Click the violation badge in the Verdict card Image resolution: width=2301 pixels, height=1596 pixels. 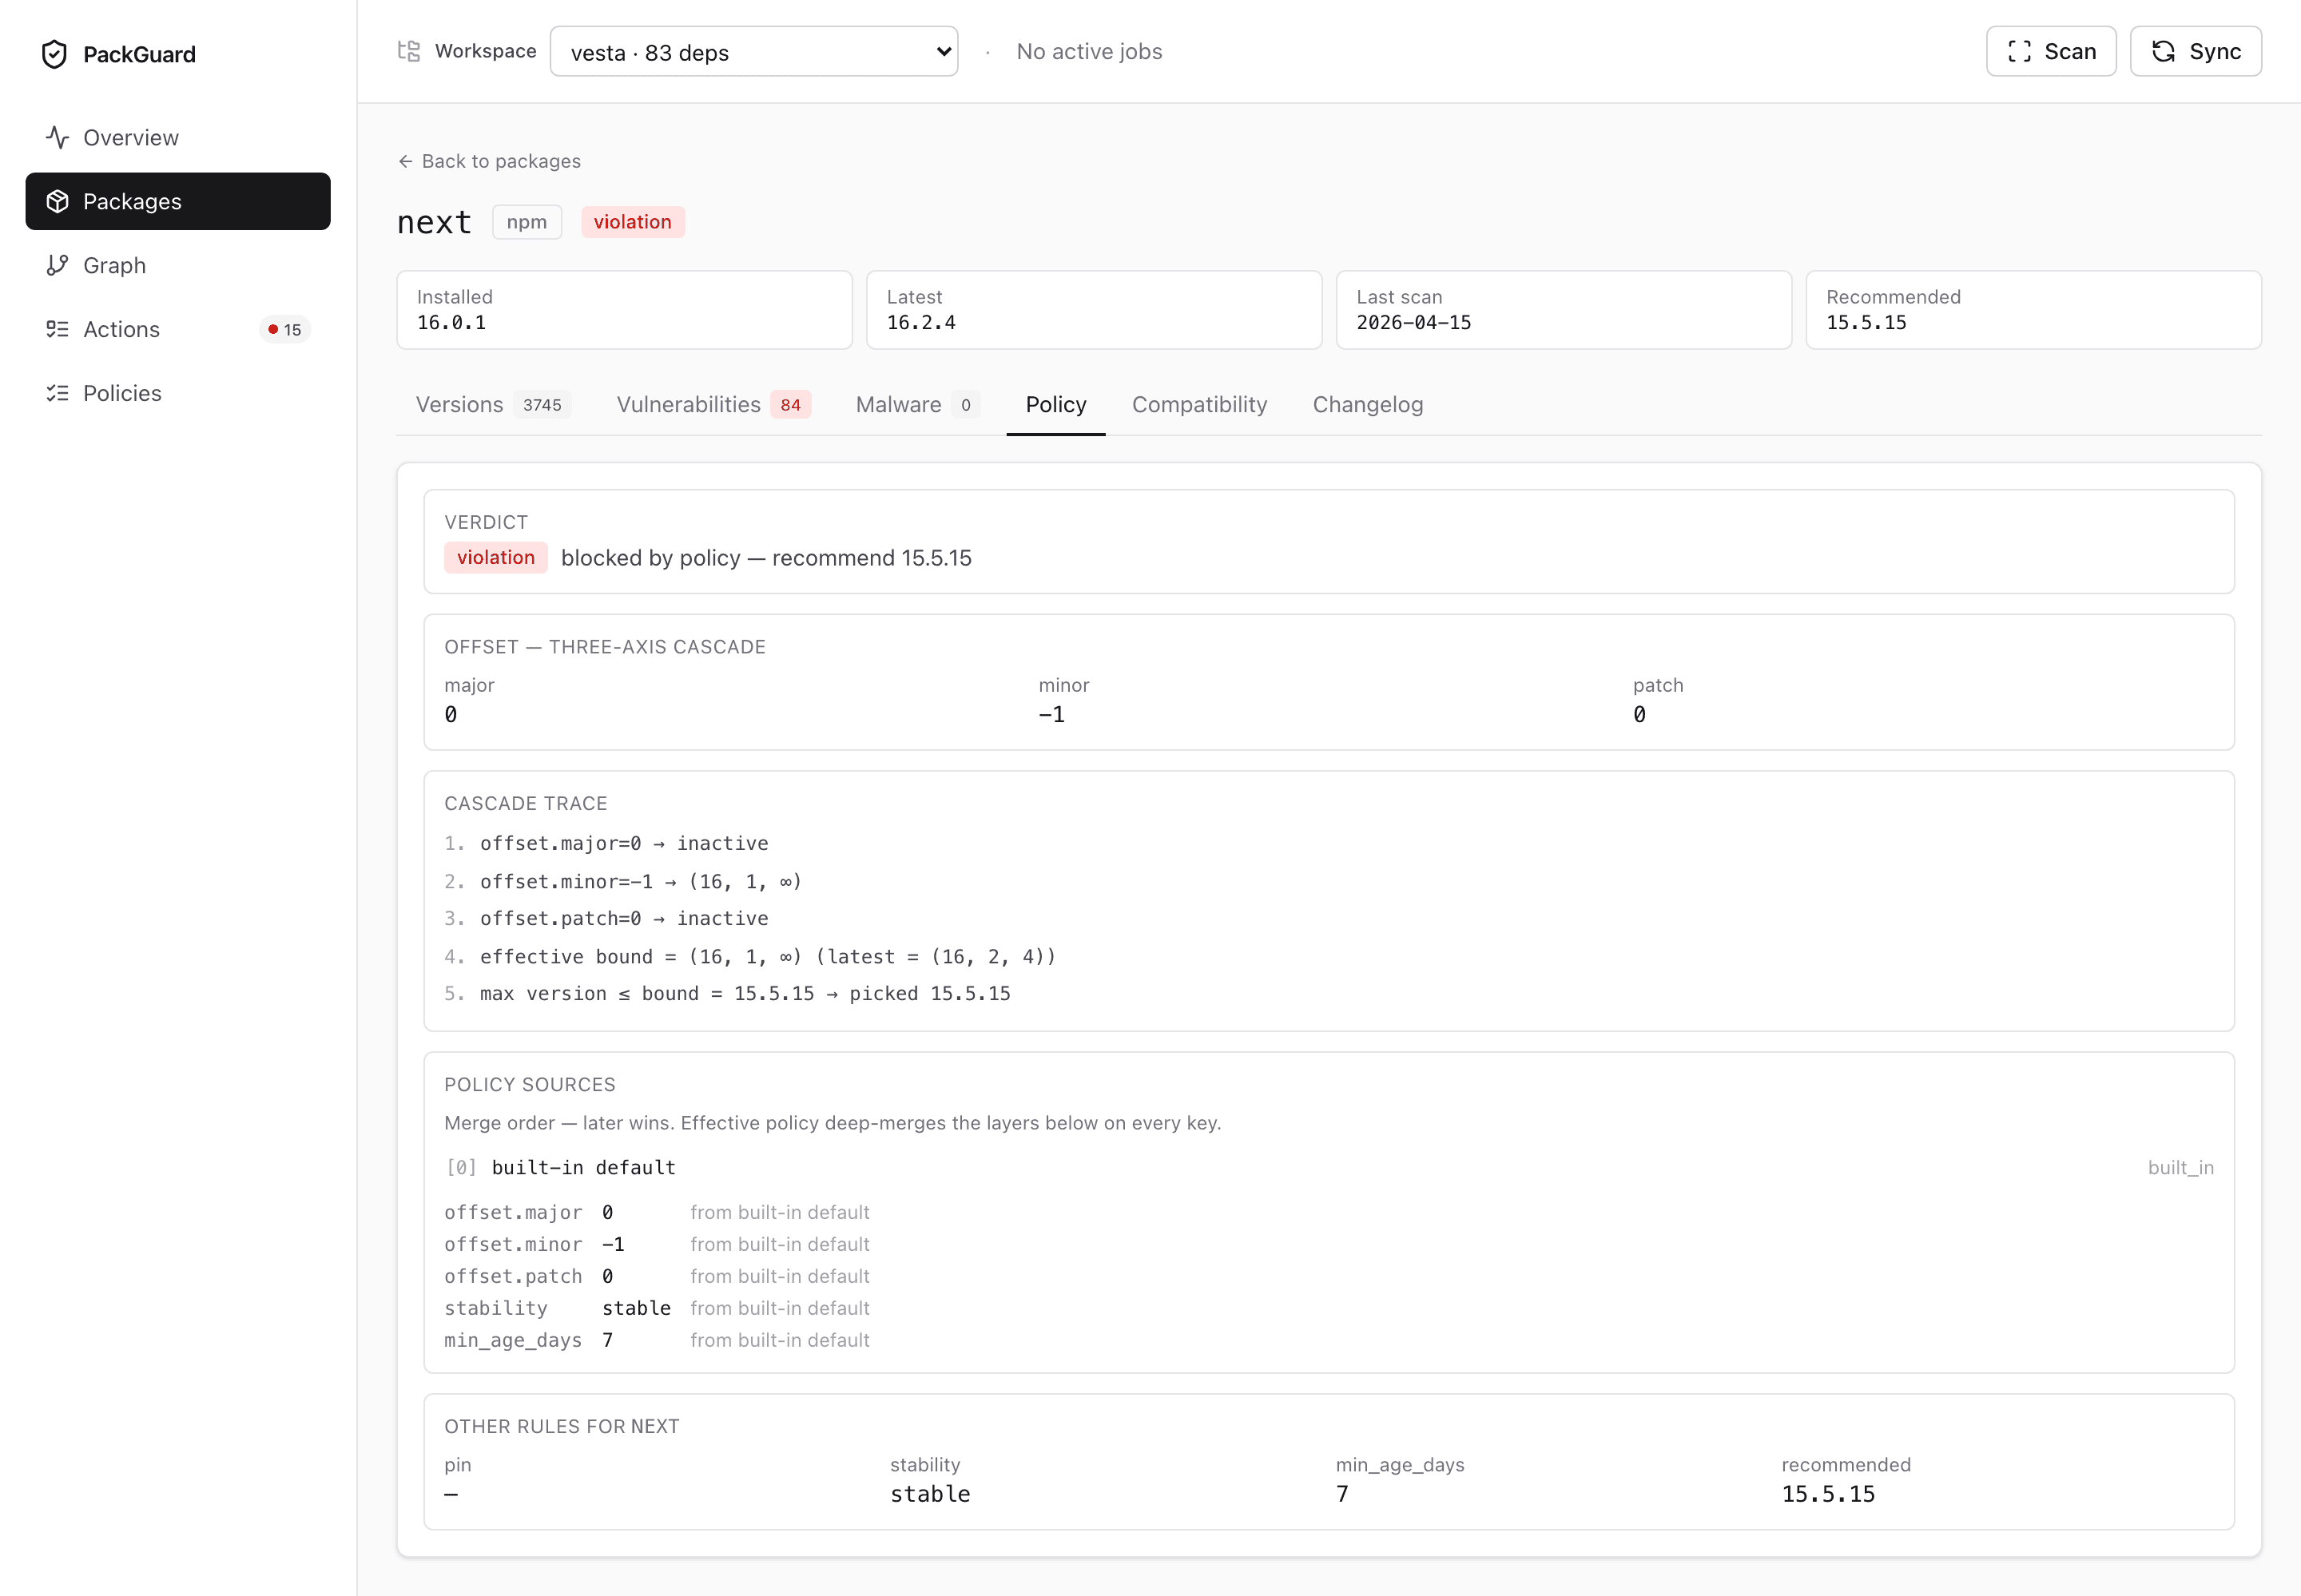[x=496, y=557]
